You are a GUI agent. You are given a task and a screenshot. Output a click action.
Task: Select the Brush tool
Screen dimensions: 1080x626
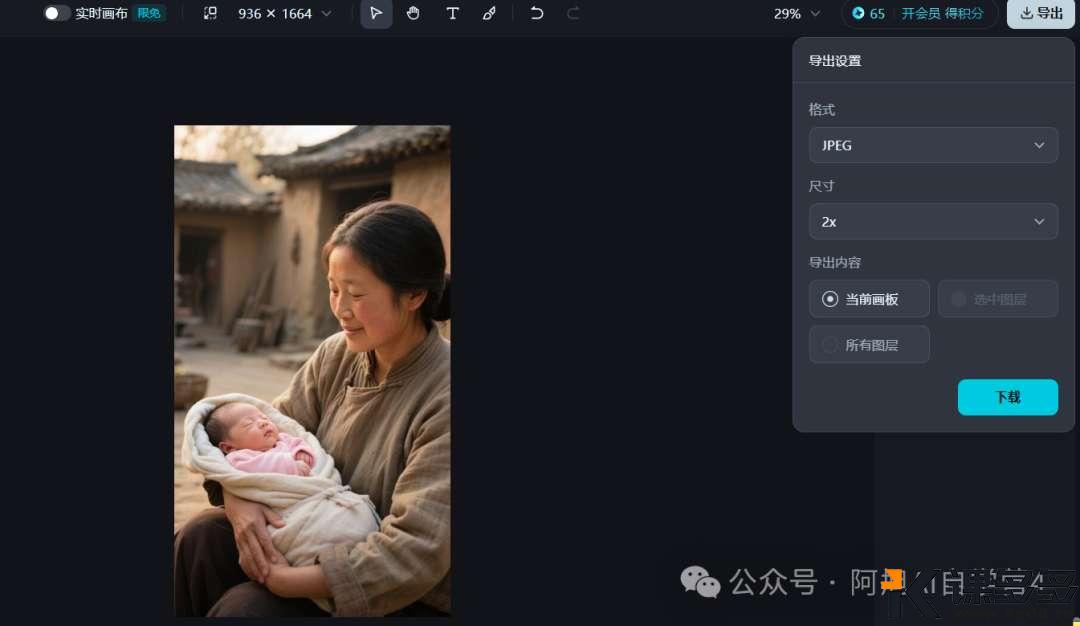489,13
